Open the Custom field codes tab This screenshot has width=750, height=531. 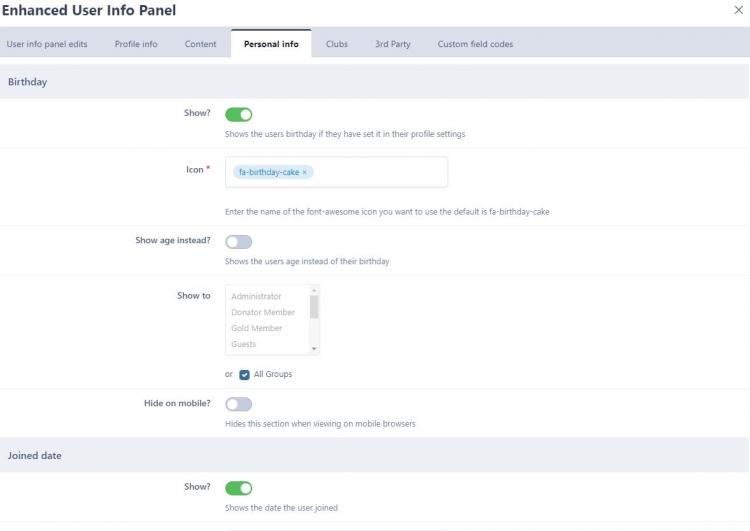(x=476, y=44)
